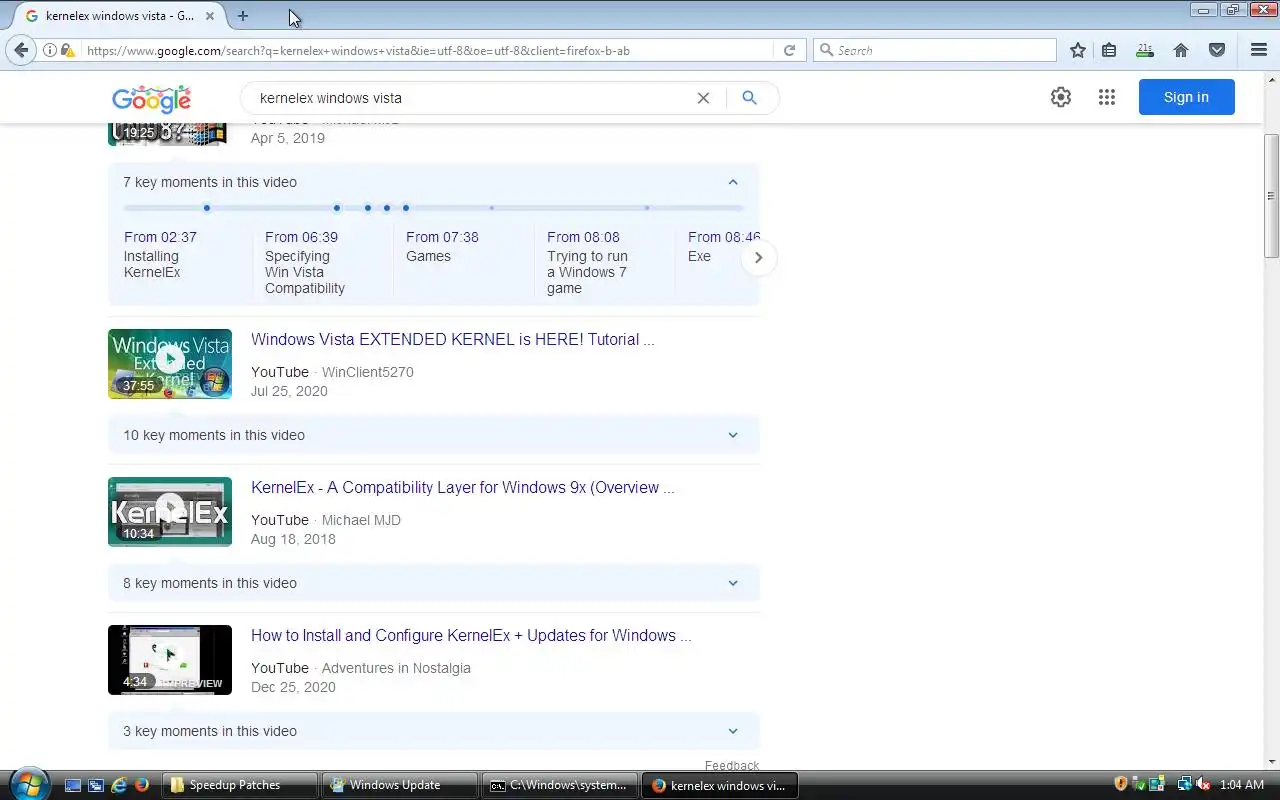Click the padlock security icon

[x=66, y=50]
